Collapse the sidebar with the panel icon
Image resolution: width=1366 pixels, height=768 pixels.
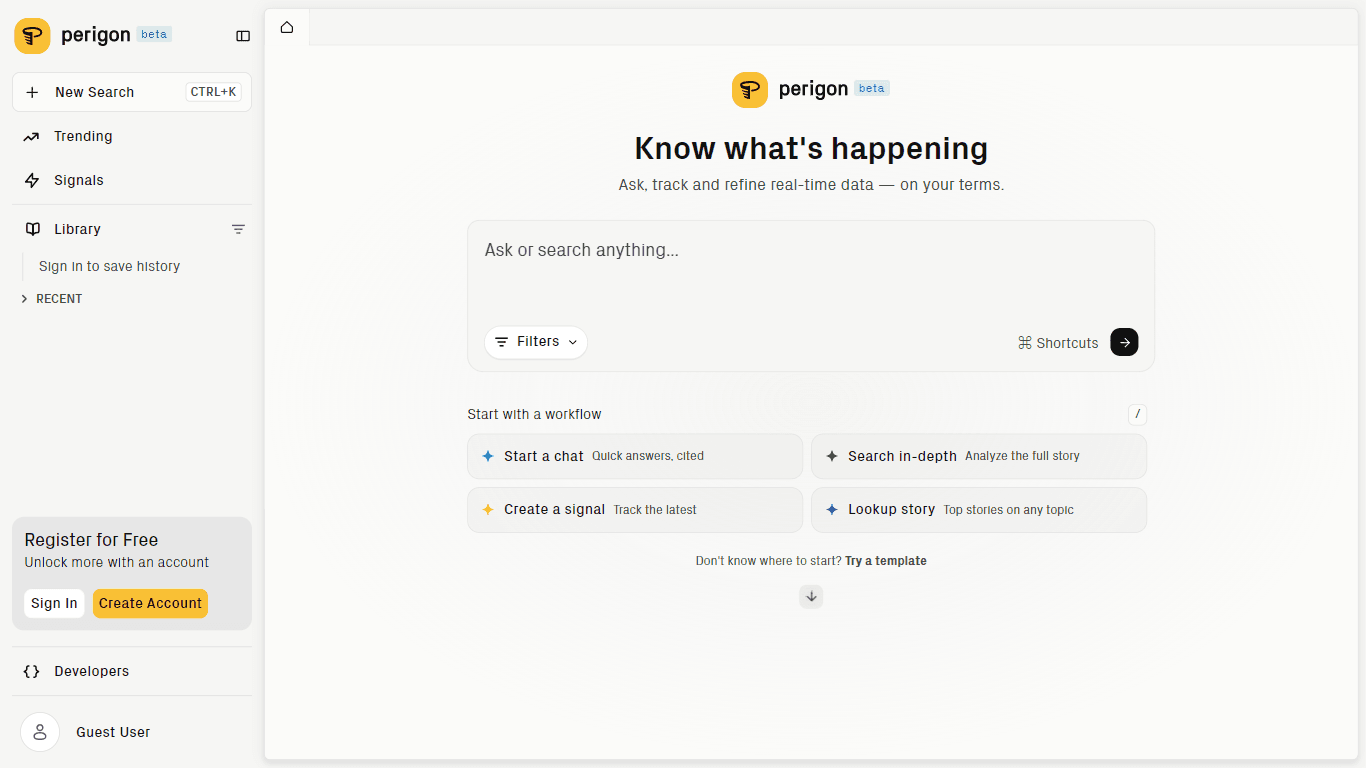point(243,36)
